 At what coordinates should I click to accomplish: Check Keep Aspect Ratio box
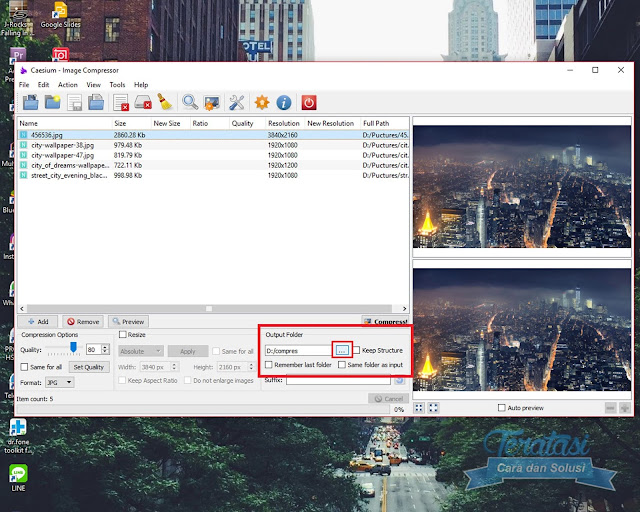[122, 380]
